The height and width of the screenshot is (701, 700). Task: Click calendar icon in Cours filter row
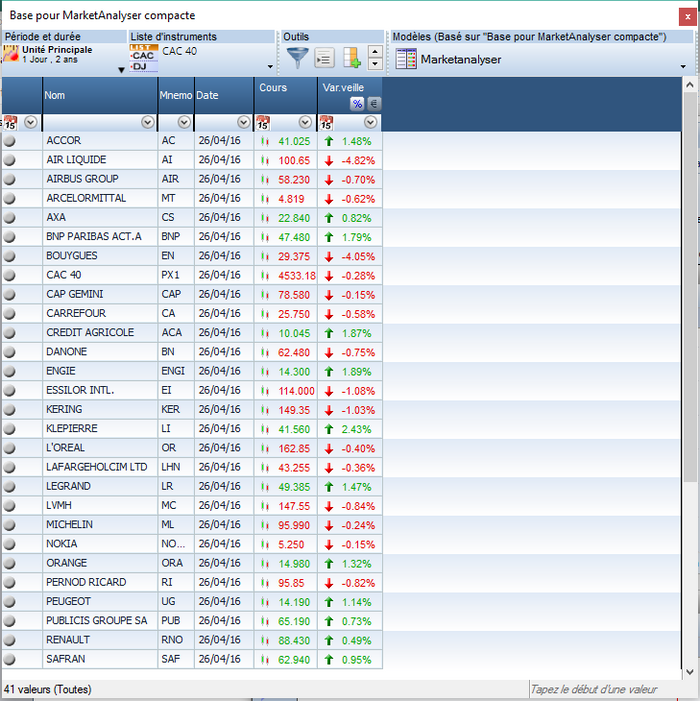263,122
